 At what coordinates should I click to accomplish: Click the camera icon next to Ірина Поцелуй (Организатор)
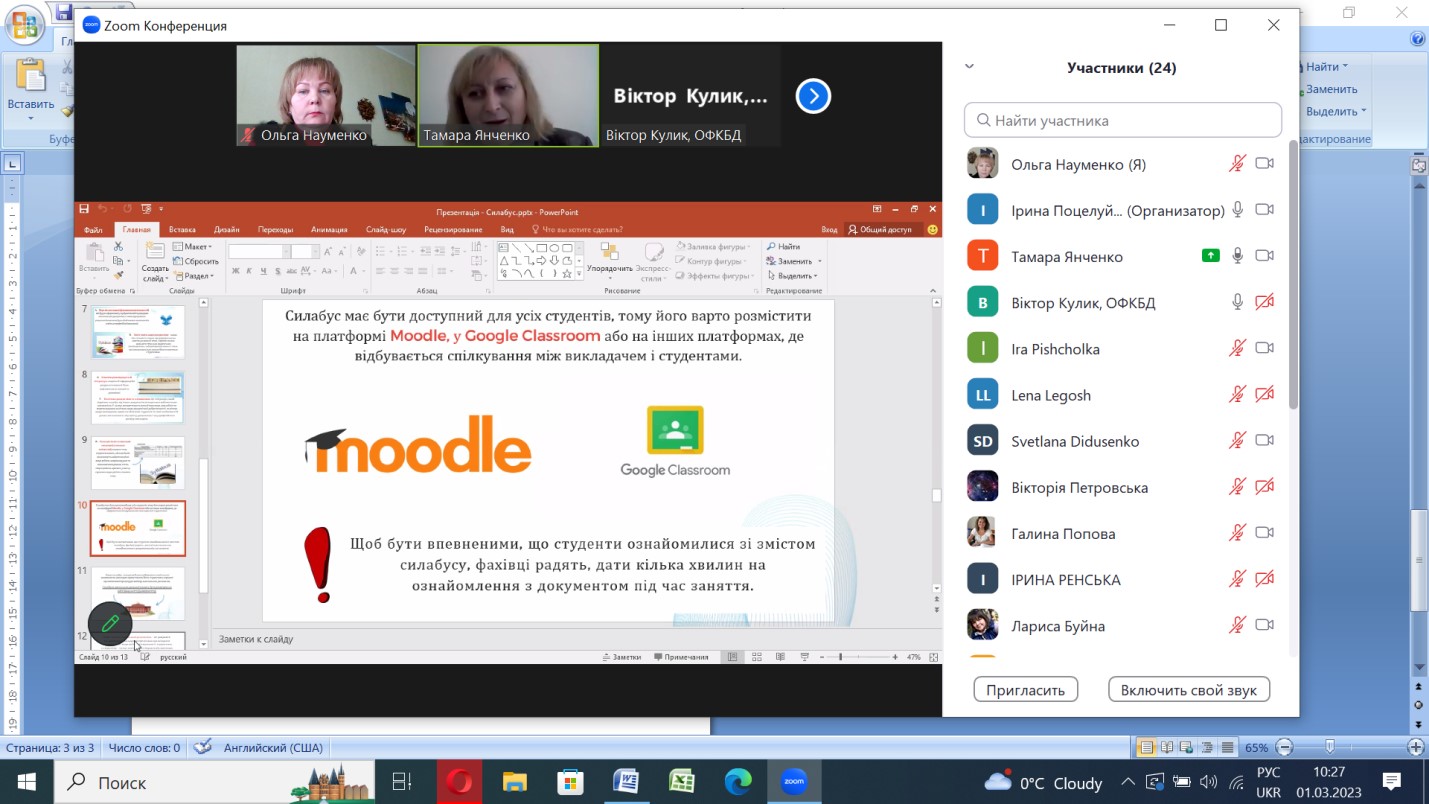click(1264, 209)
